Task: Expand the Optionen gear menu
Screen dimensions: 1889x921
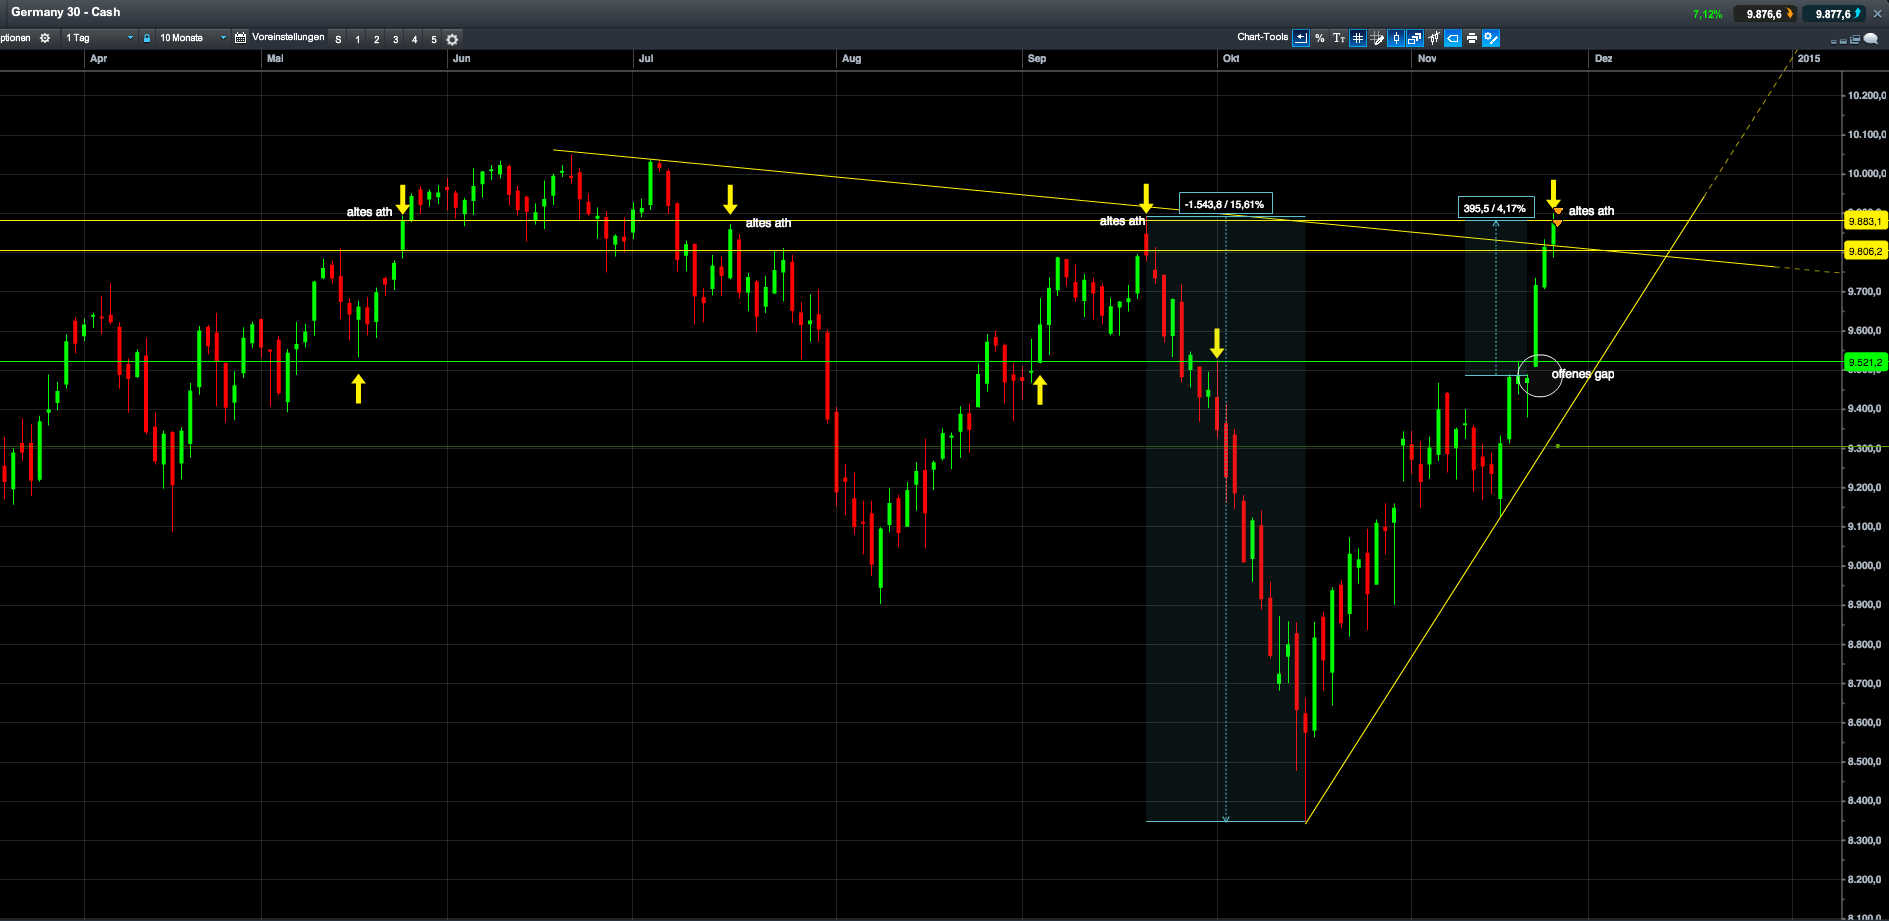Action: (x=45, y=38)
